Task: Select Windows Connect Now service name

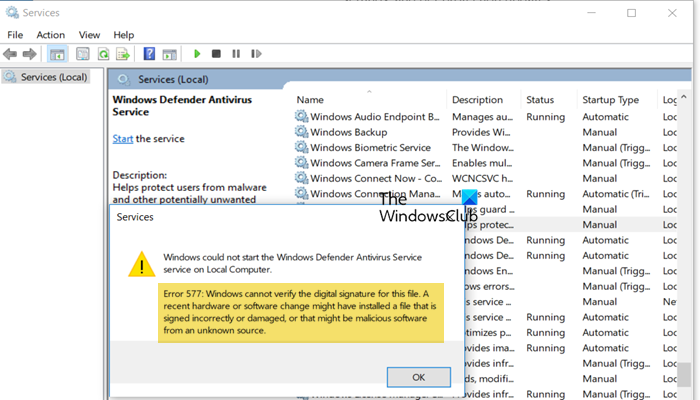Action: click(x=376, y=178)
